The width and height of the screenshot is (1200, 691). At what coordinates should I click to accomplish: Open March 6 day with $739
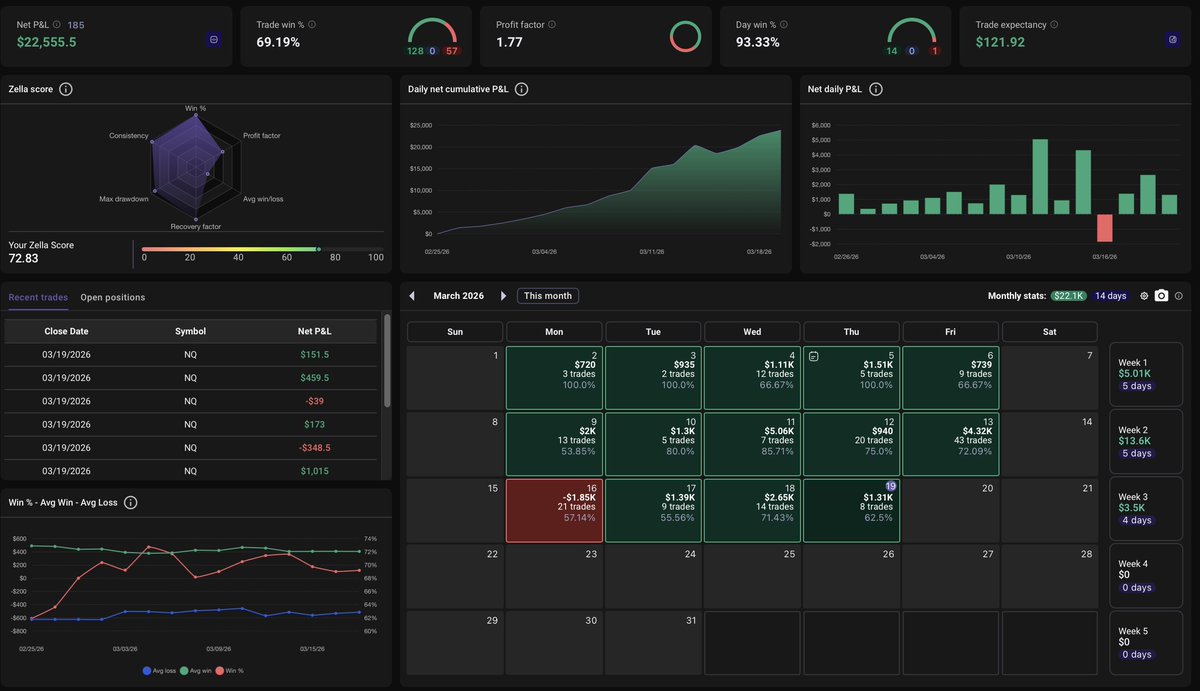950,378
